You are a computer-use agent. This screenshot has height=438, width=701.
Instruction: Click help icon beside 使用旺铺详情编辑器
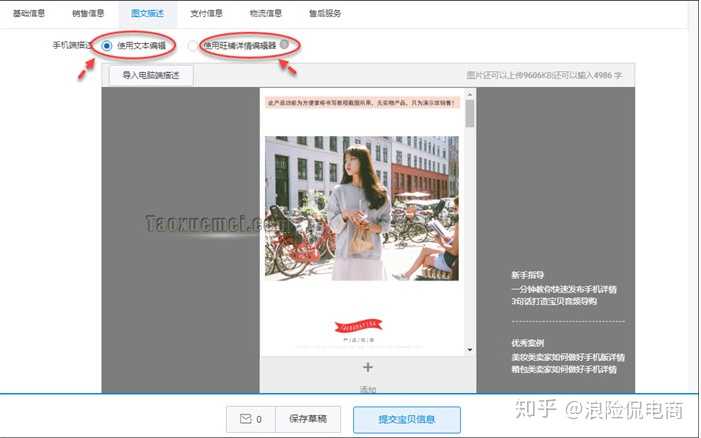point(285,45)
